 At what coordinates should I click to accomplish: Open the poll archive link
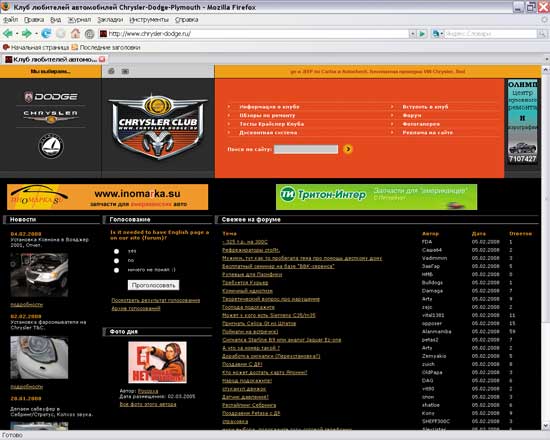tap(136, 308)
